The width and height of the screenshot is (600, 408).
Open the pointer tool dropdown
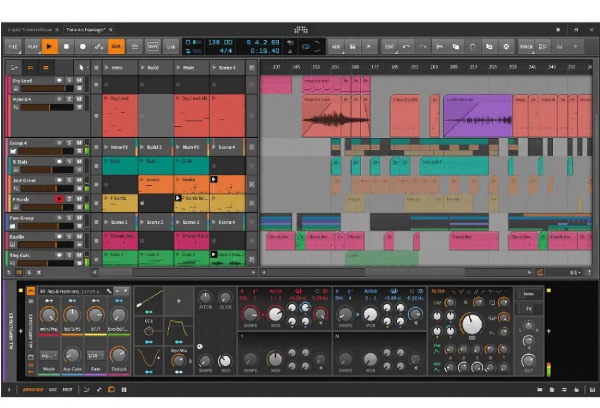coord(82,68)
